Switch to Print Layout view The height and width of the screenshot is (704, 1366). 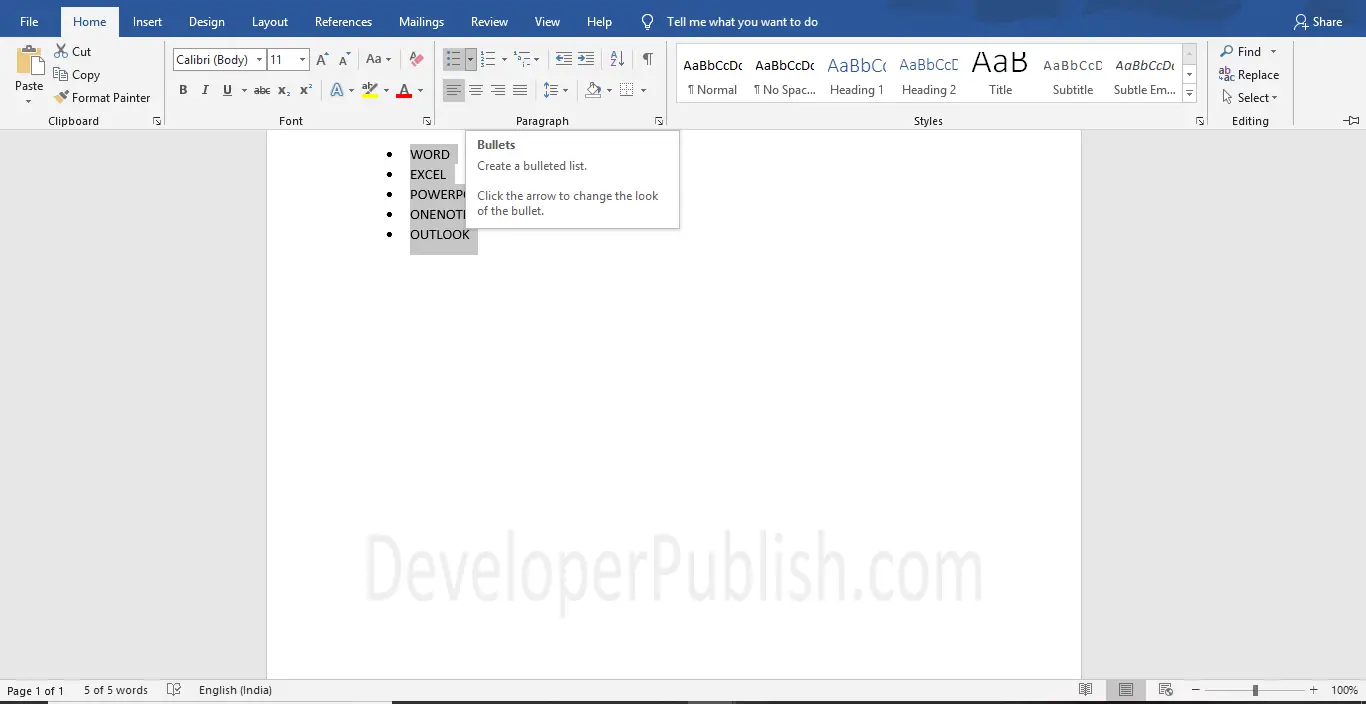coord(1126,690)
